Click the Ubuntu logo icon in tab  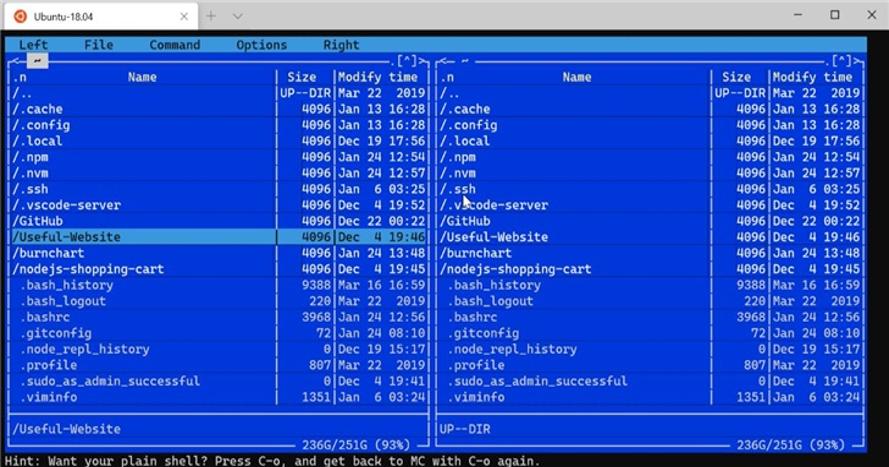(20, 16)
